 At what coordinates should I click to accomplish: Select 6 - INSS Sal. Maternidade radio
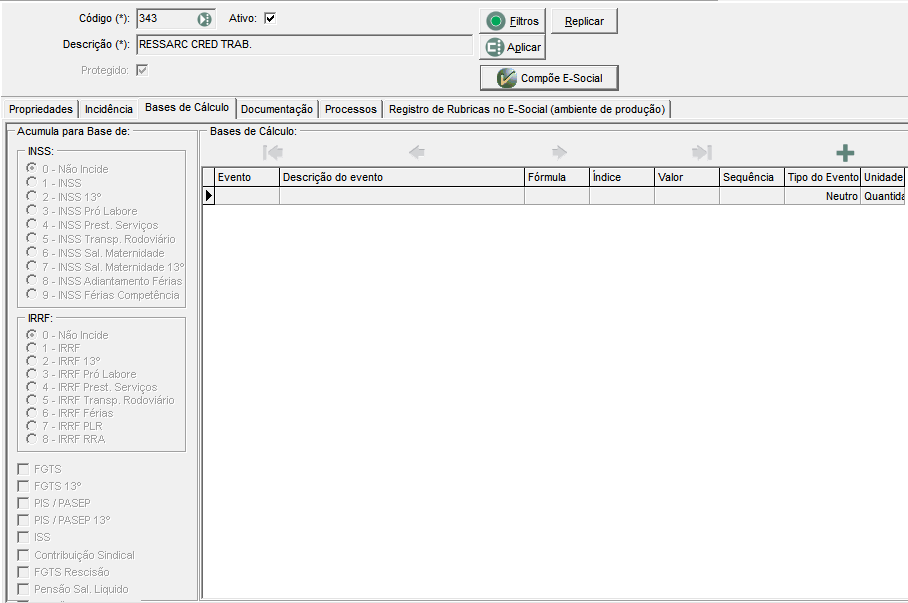point(31,252)
